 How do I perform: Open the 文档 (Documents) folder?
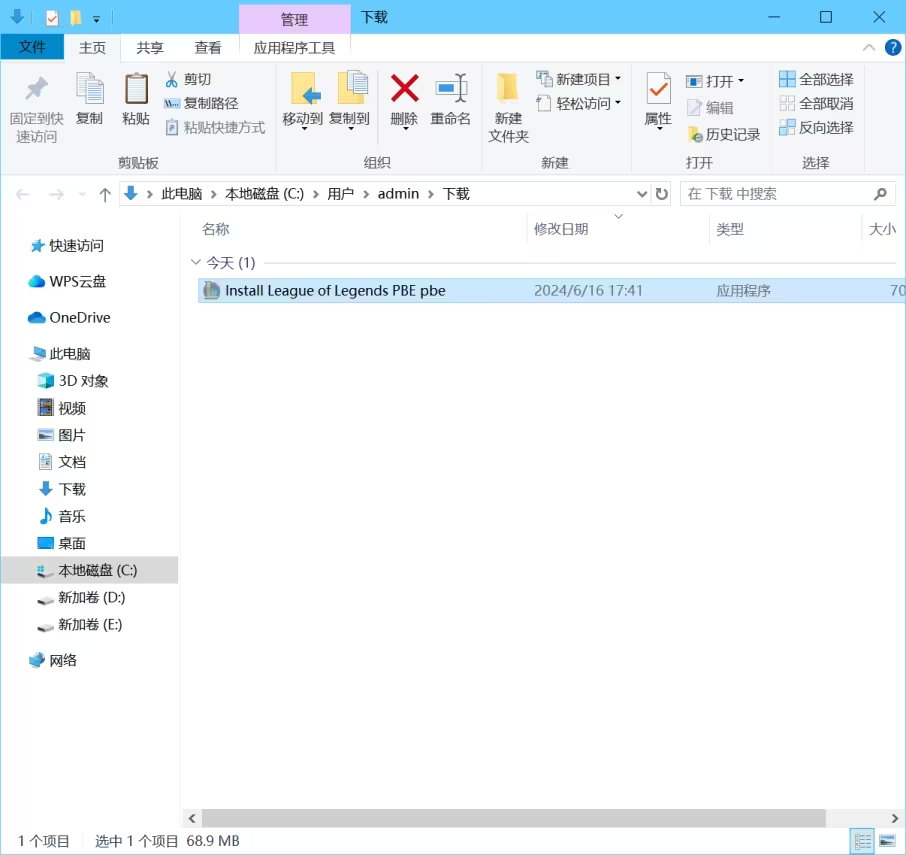(62, 462)
